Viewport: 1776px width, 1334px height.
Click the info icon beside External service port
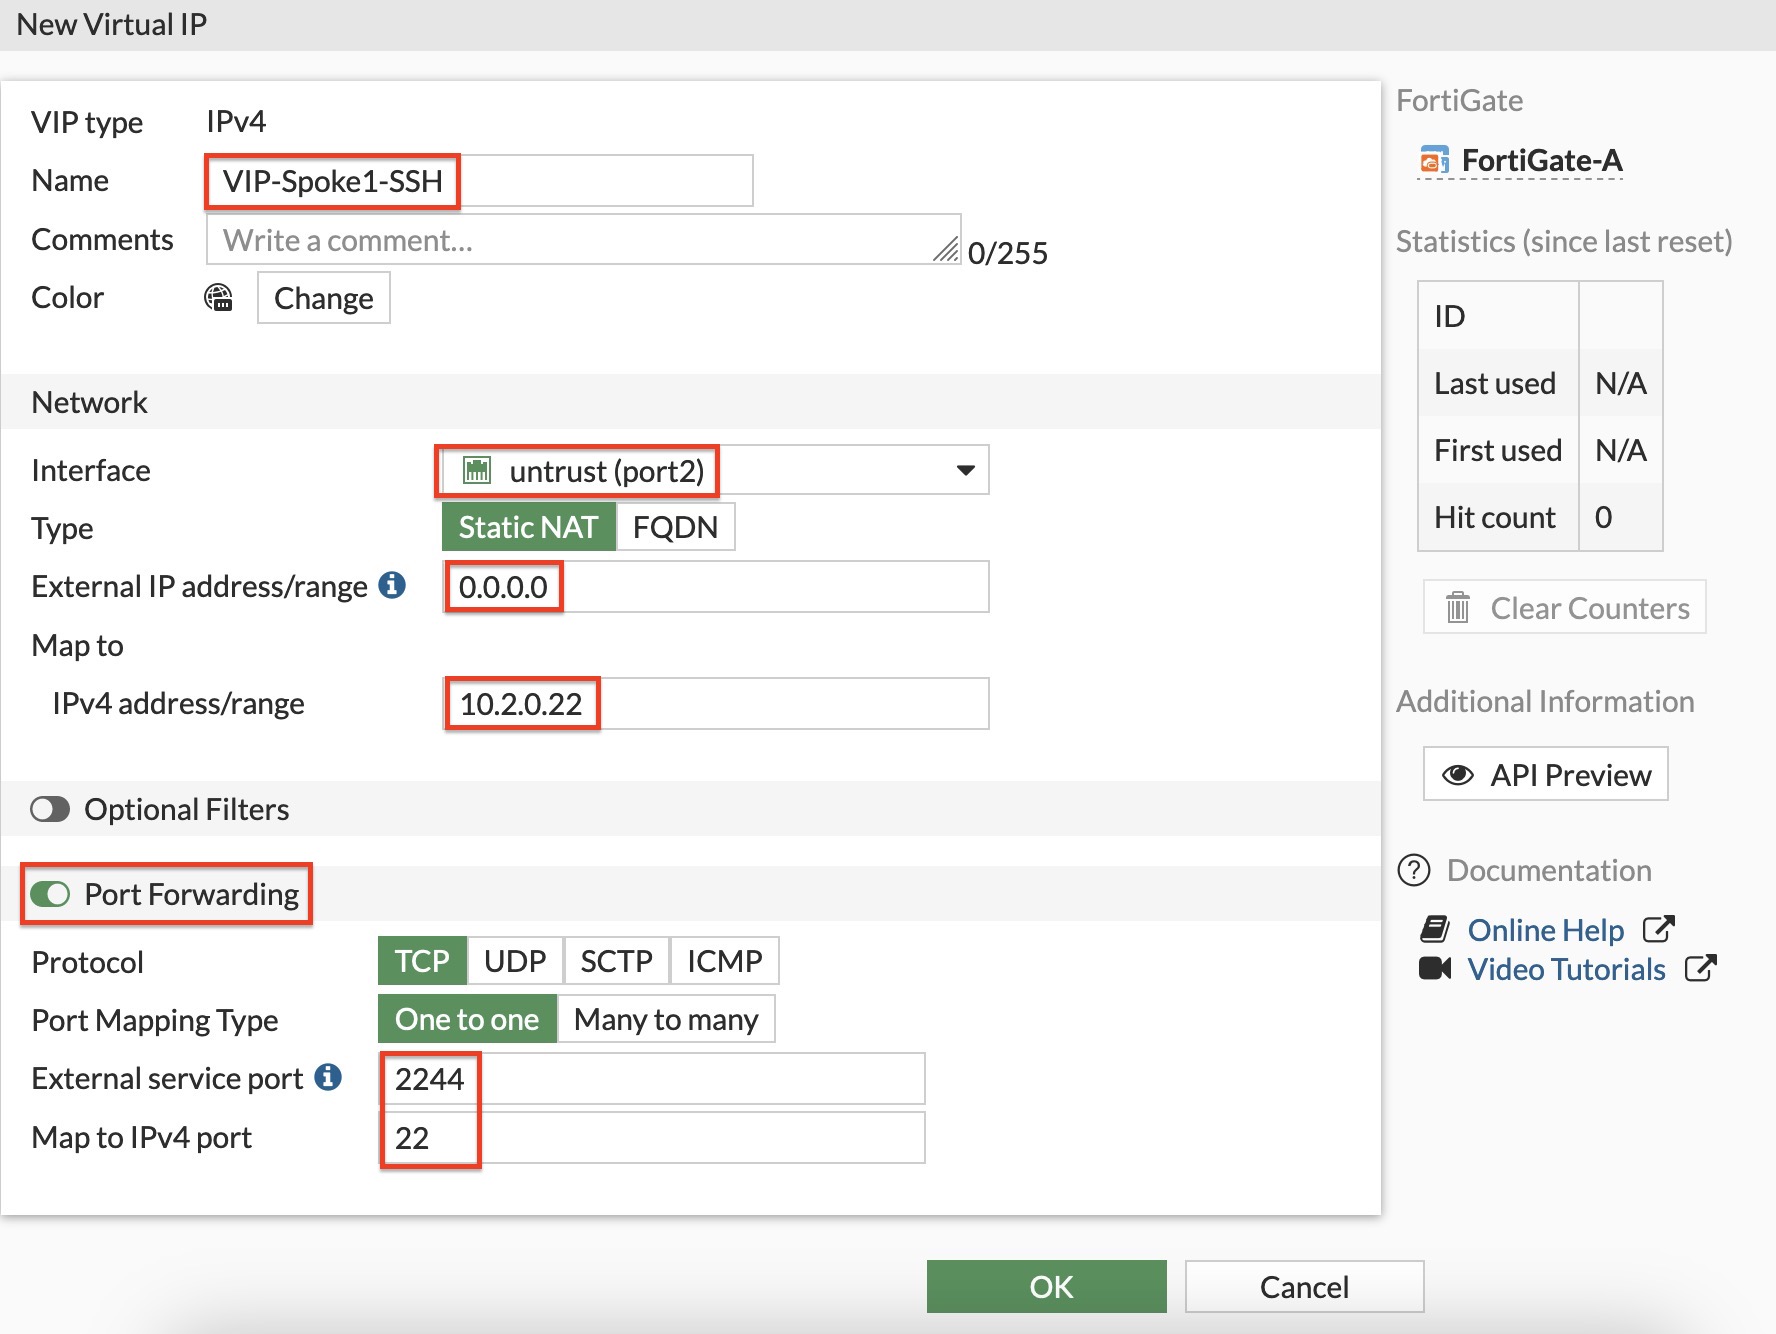click(x=328, y=1077)
